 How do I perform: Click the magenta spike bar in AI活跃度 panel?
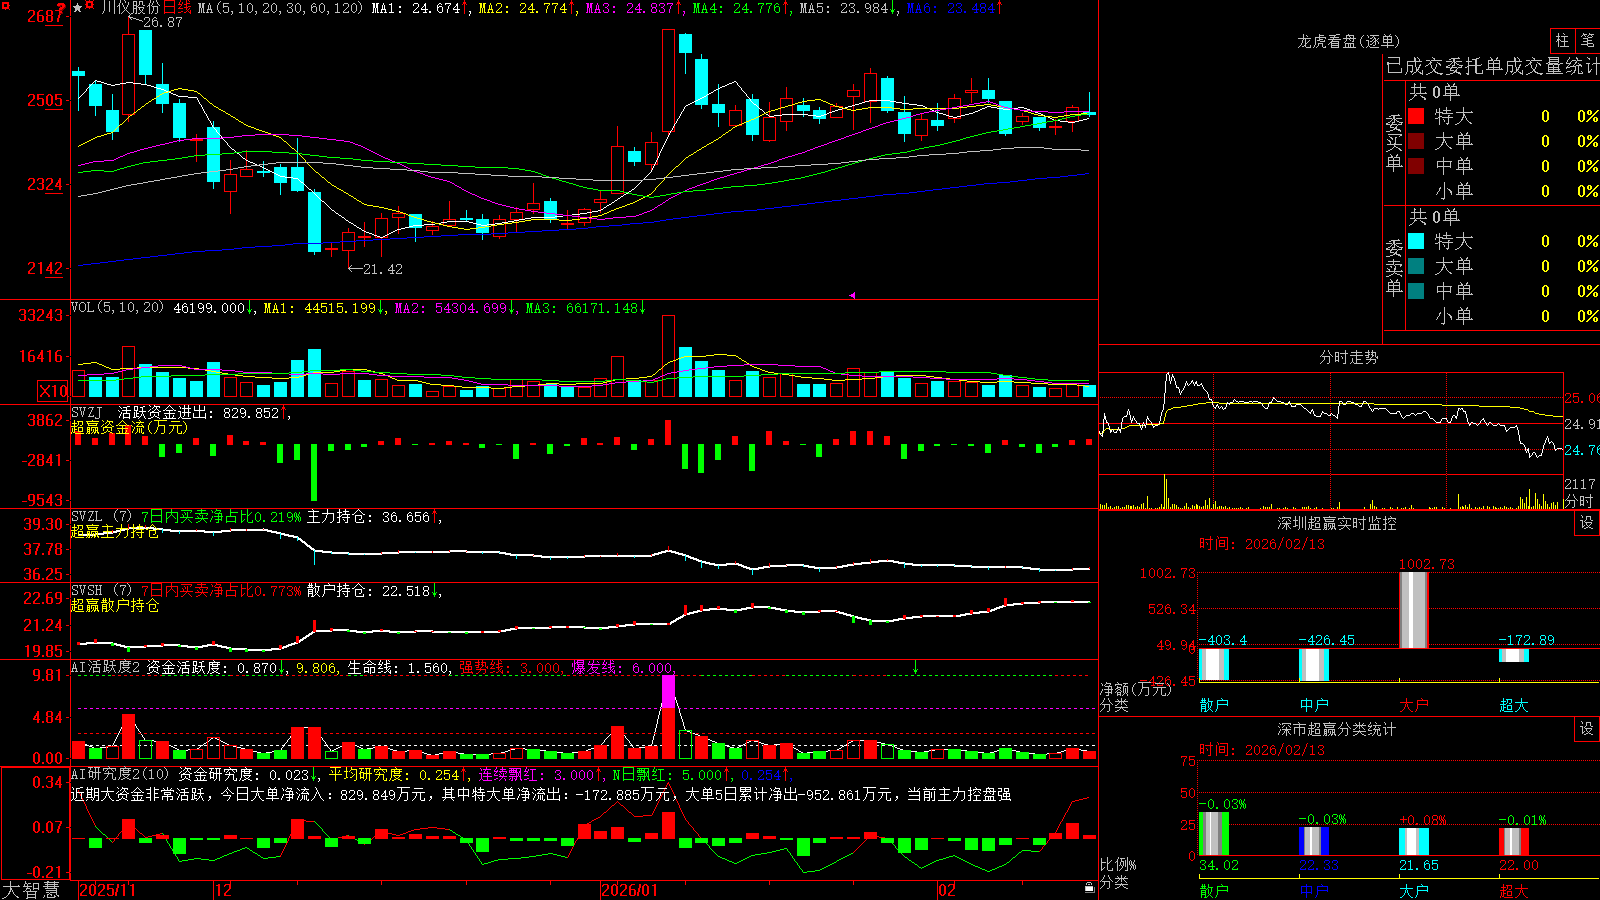668,692
